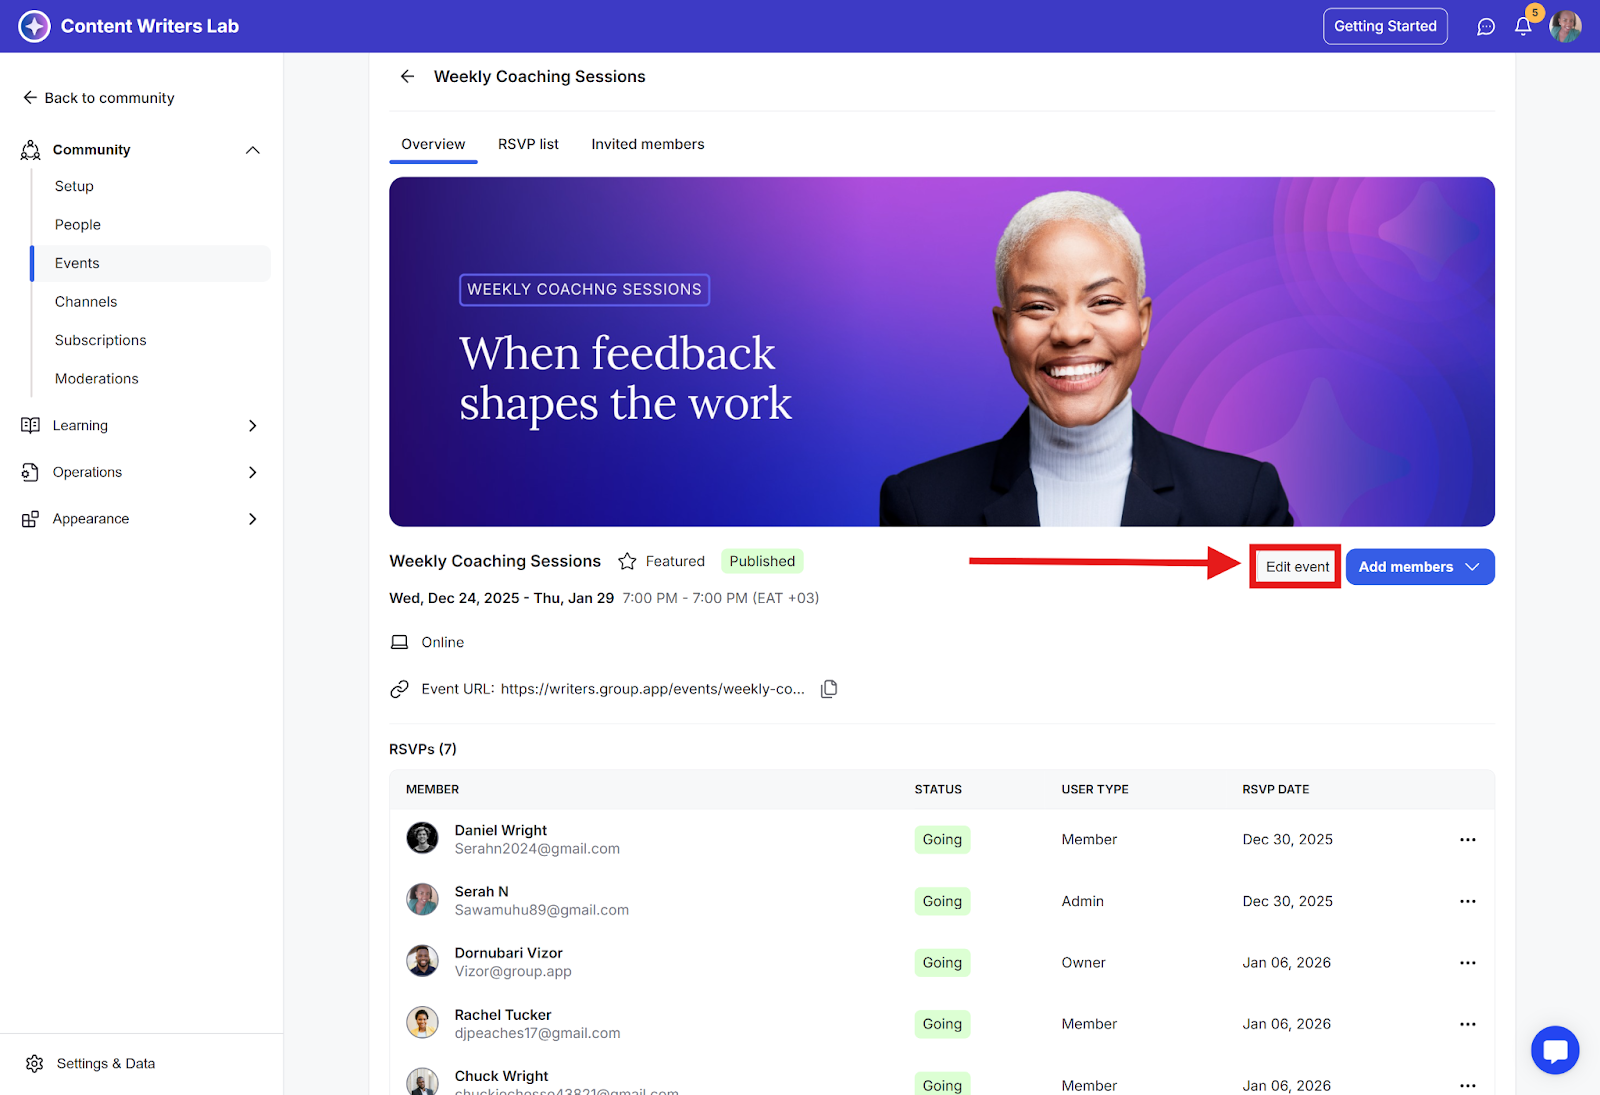Click Daniel Wright's Going status badge
The width and height of the screenshot is (1600, 1095).
(x=942, y=840)
